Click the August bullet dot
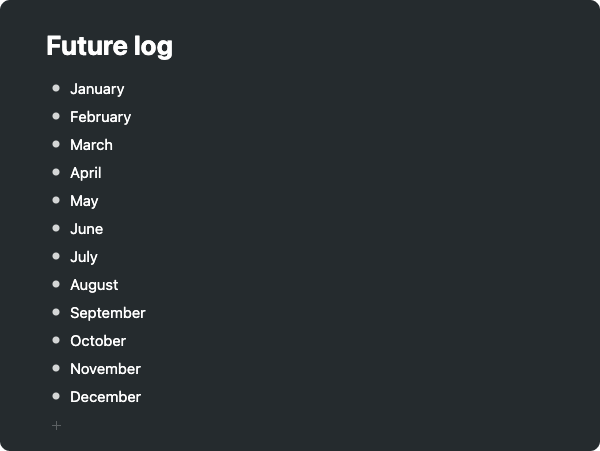The image size is (600, 451). (56, 284)
